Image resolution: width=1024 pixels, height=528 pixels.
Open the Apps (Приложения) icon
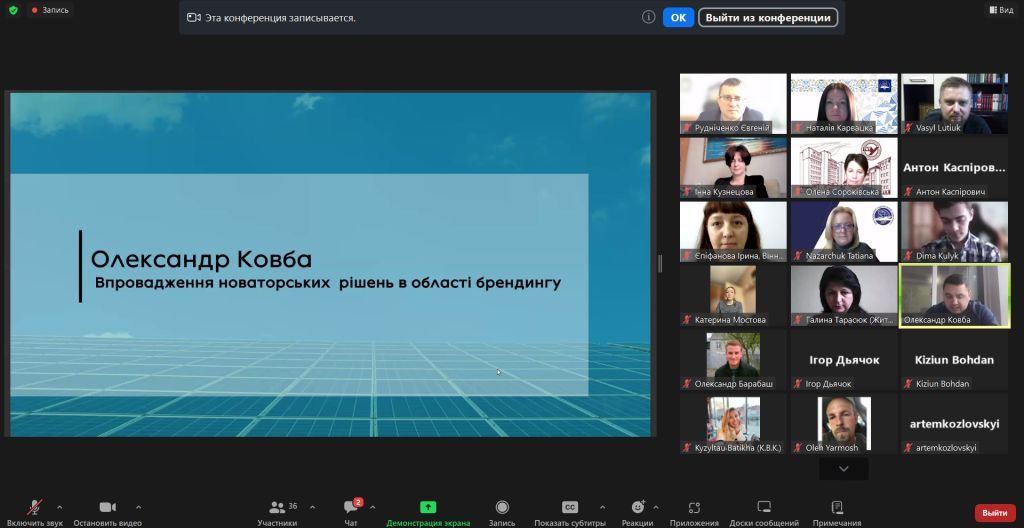[694, 507]
